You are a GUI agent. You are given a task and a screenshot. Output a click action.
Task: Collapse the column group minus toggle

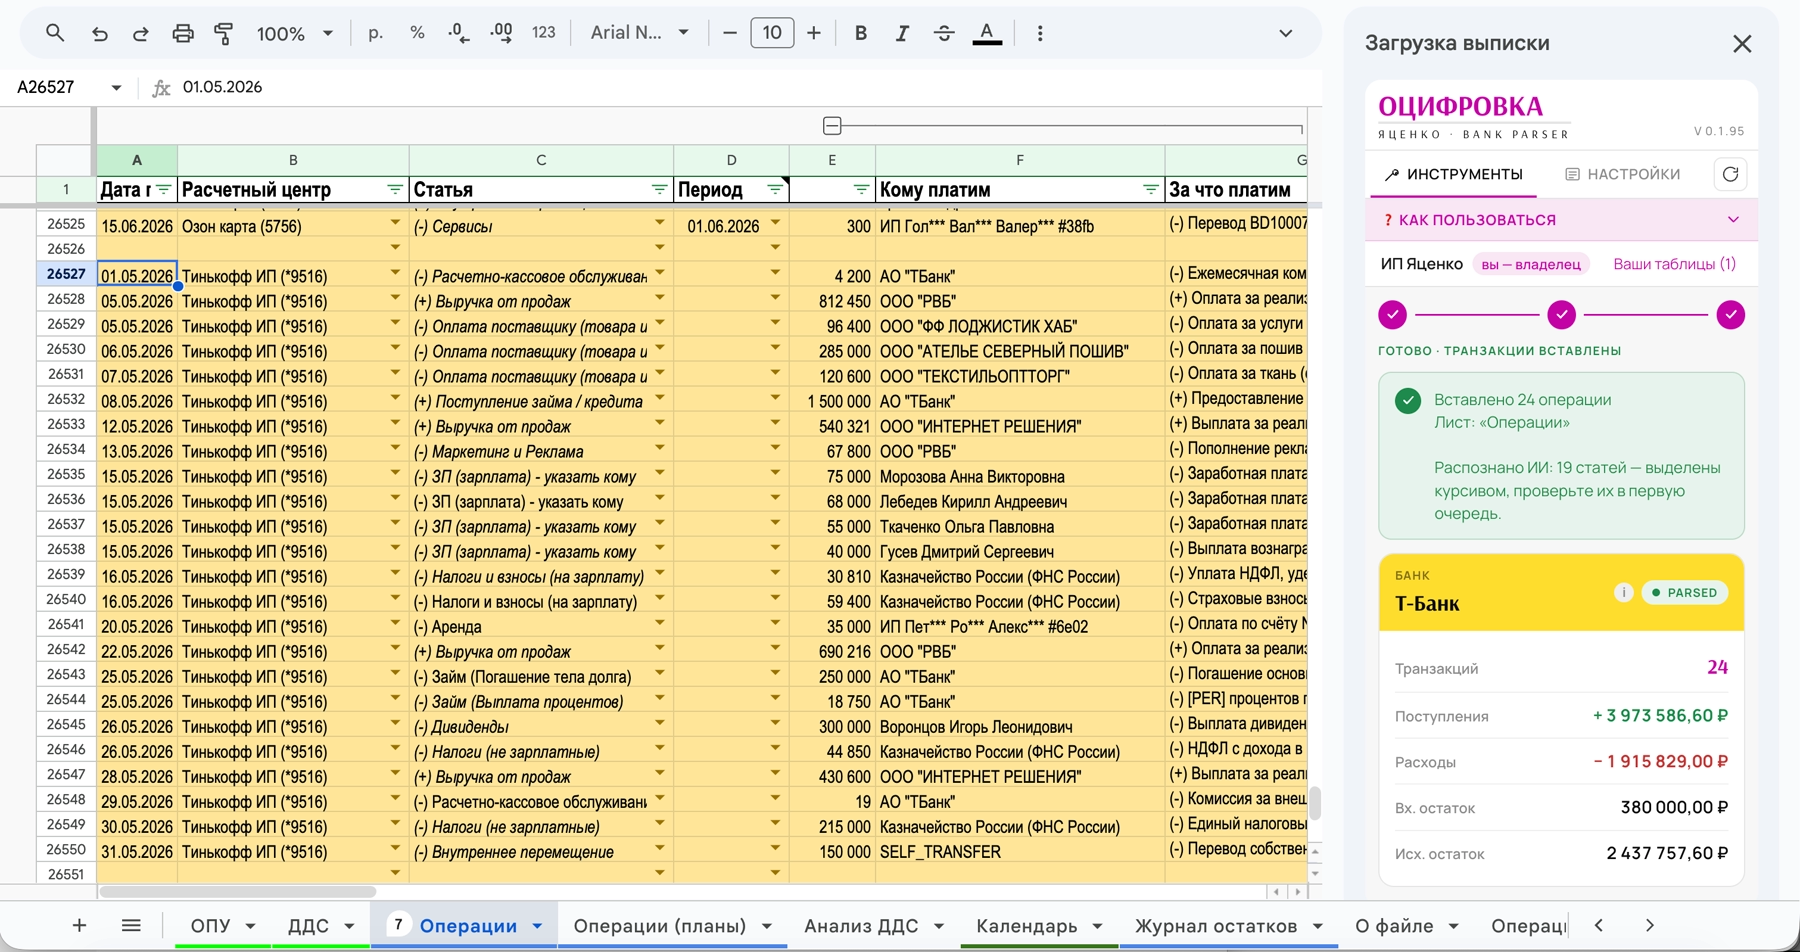pos(832,126)
